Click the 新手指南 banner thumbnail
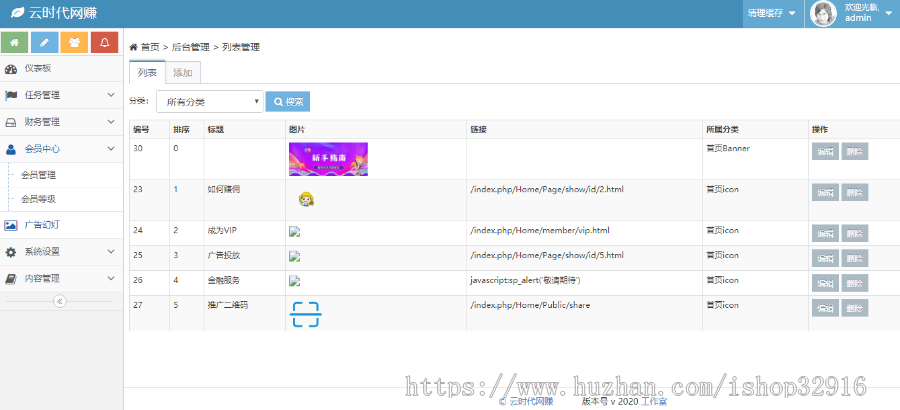 (328, 159)
